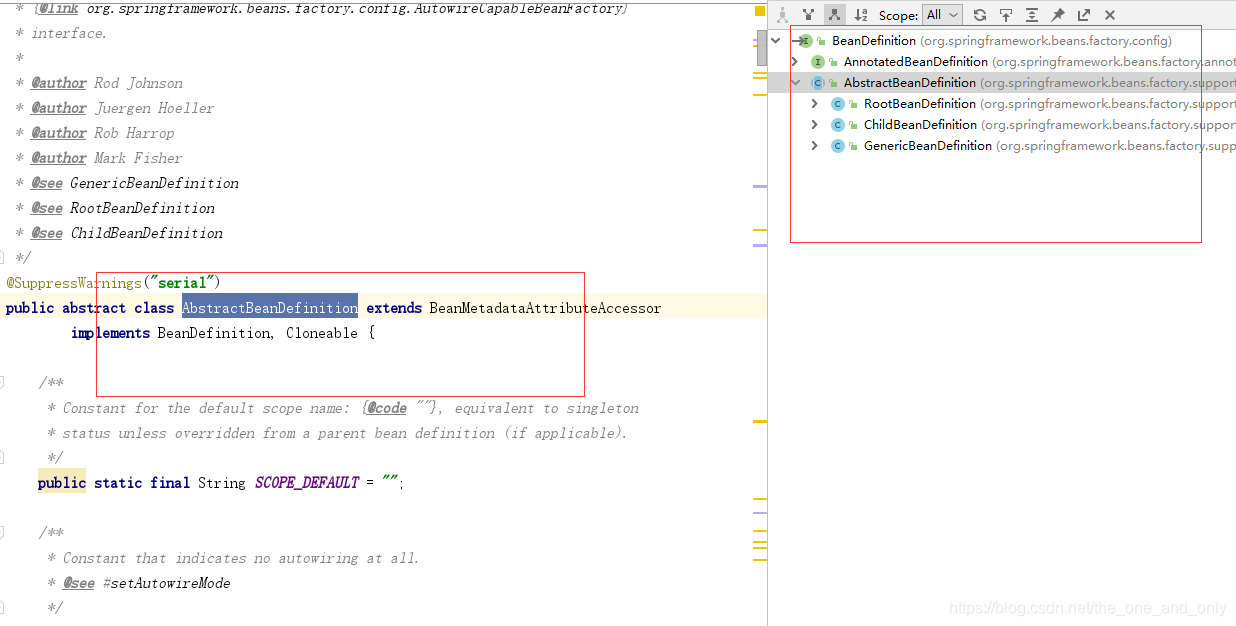Click the RootBeanDefinition class icon
This screenshot has height=626, width=1236.
pyautogui.click(x=838, y=104)
